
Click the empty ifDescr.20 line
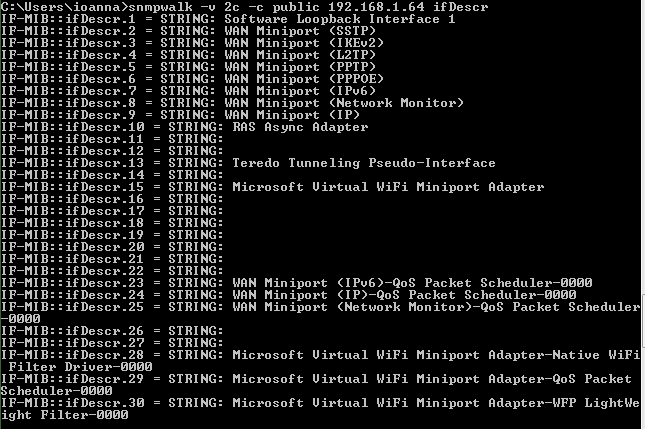[x=112, y=247]
